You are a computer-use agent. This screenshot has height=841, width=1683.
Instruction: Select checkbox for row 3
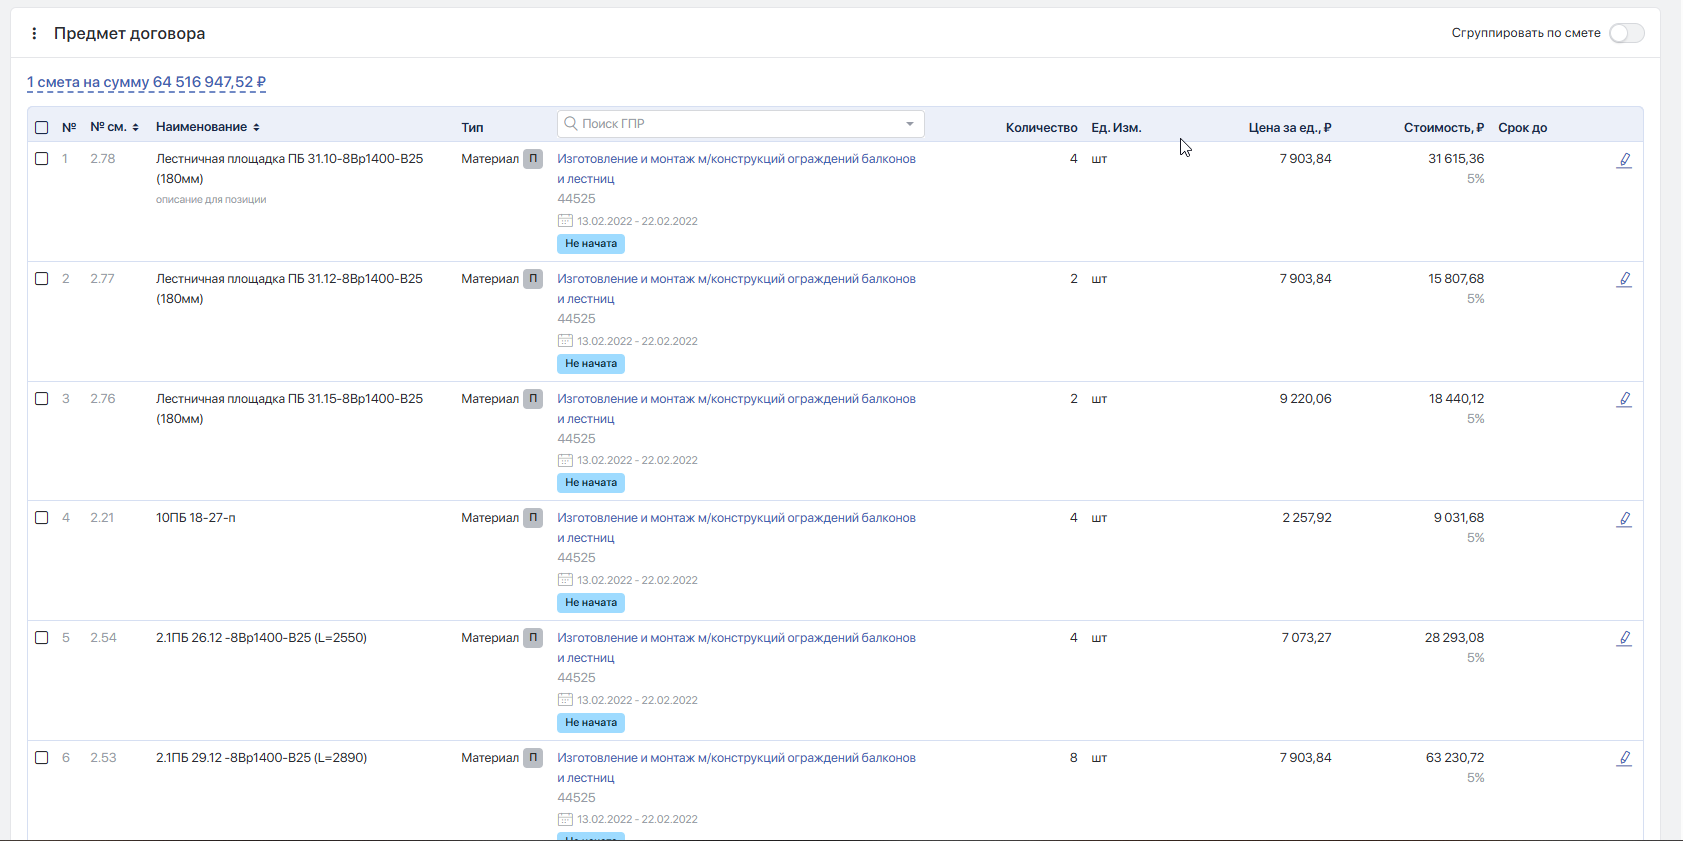[42, 399]
